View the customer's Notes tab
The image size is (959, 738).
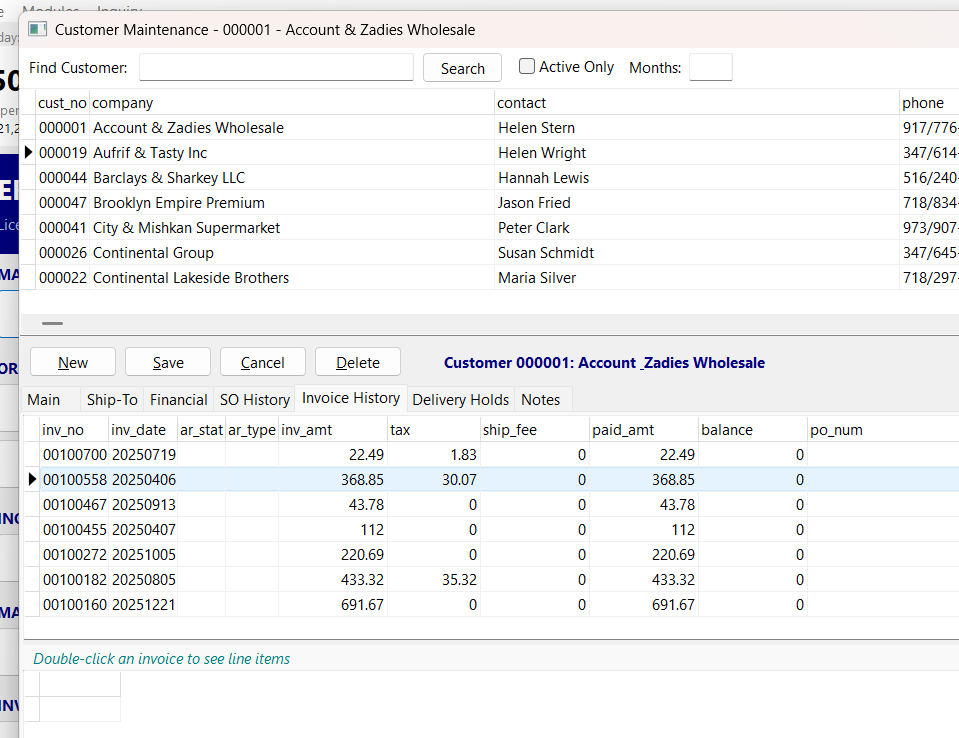[541, 399]
